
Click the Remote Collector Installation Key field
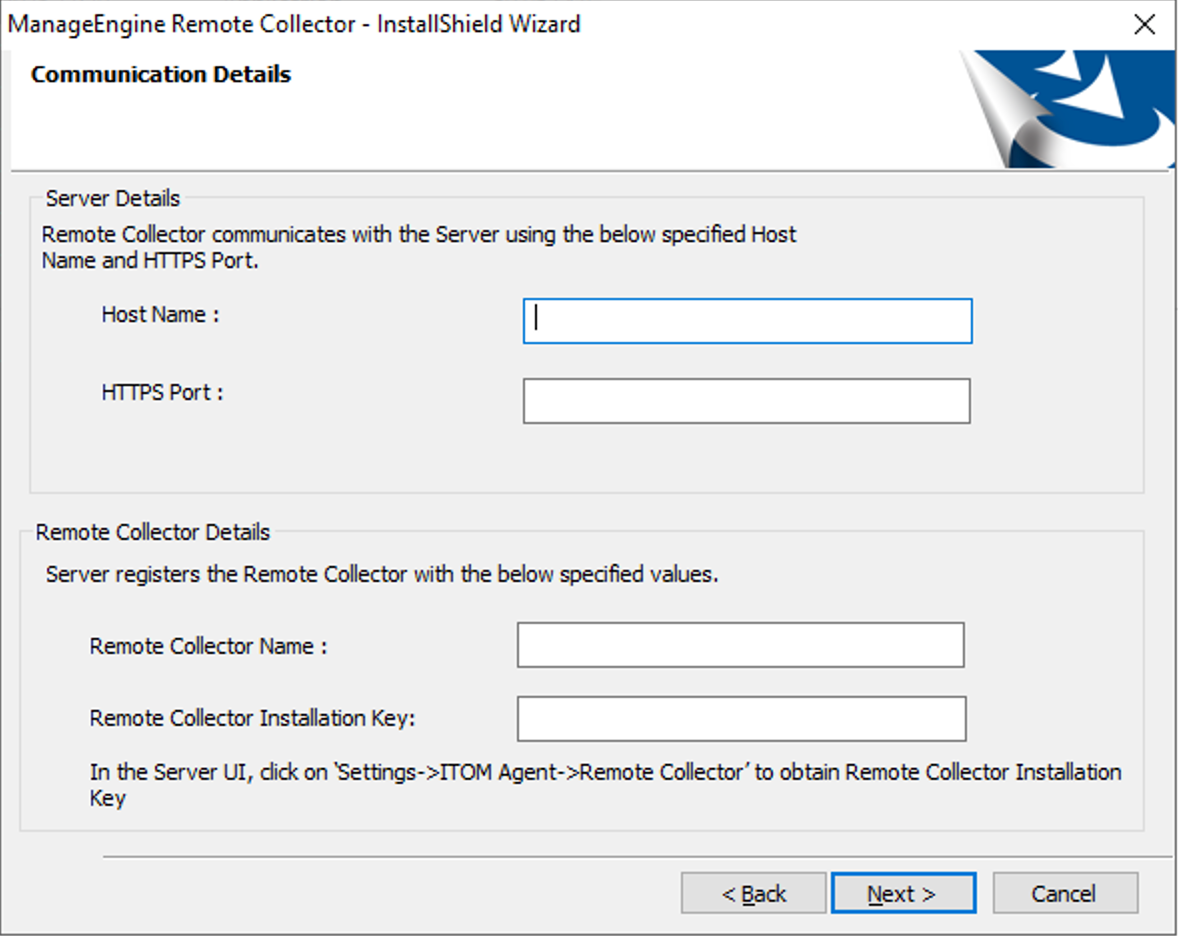pyautogui.click(x=741, y=719)
